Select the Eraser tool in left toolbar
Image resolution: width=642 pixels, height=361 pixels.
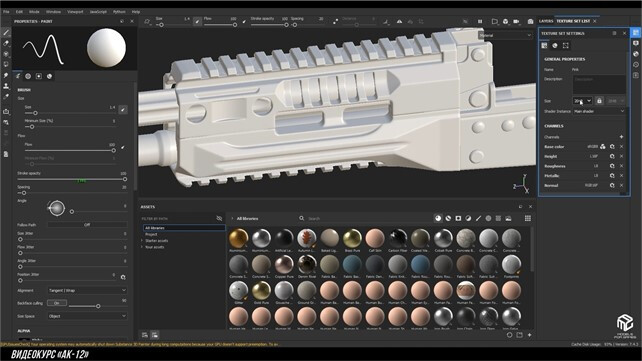(6, 43)
